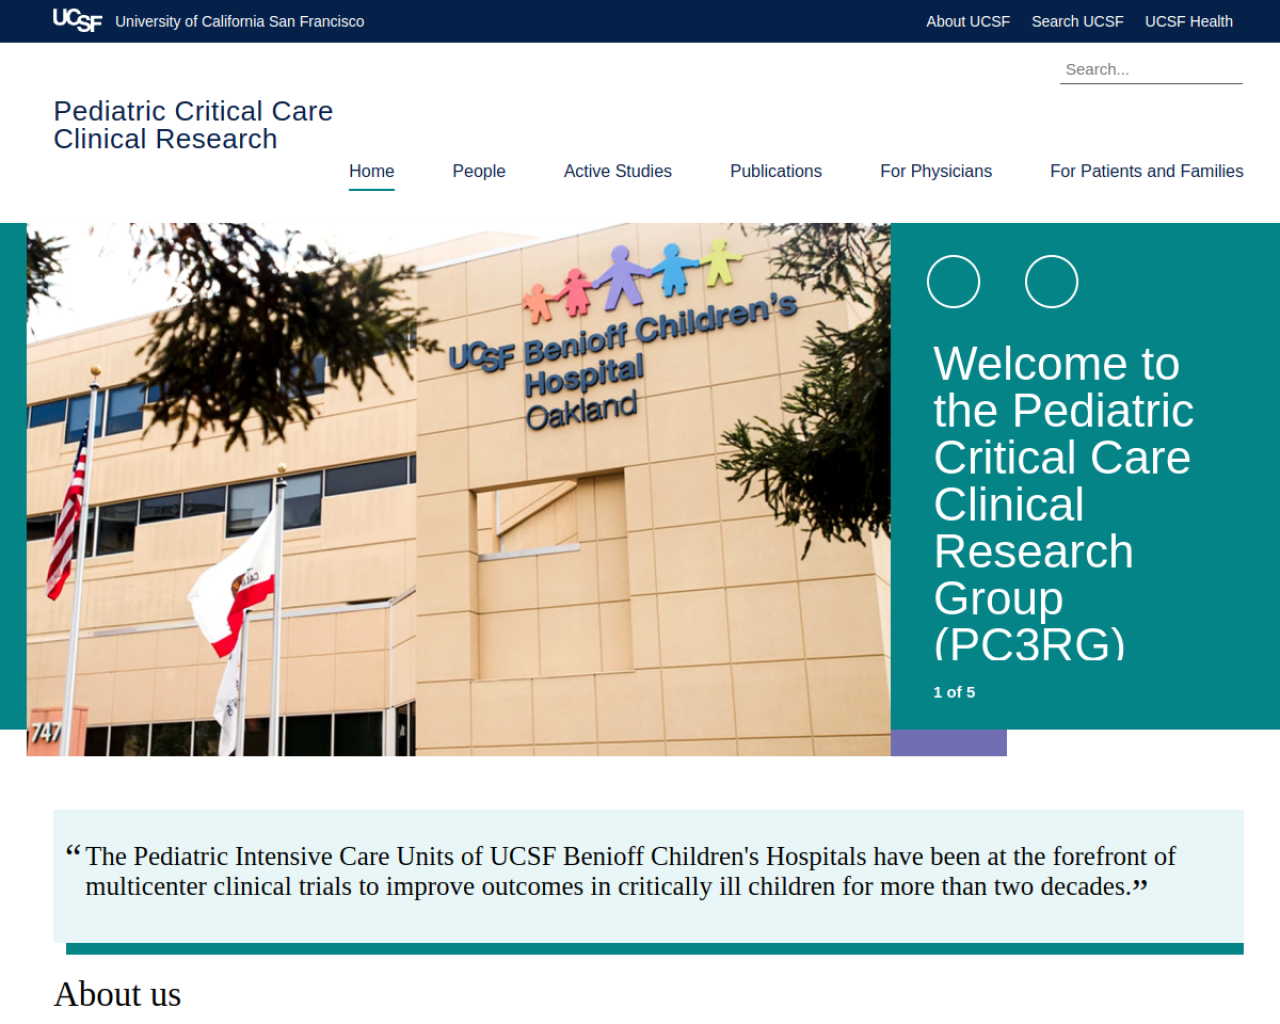Click previous slide circle button
This screenshot has height=1024, width=1280.
coord(953,281)
